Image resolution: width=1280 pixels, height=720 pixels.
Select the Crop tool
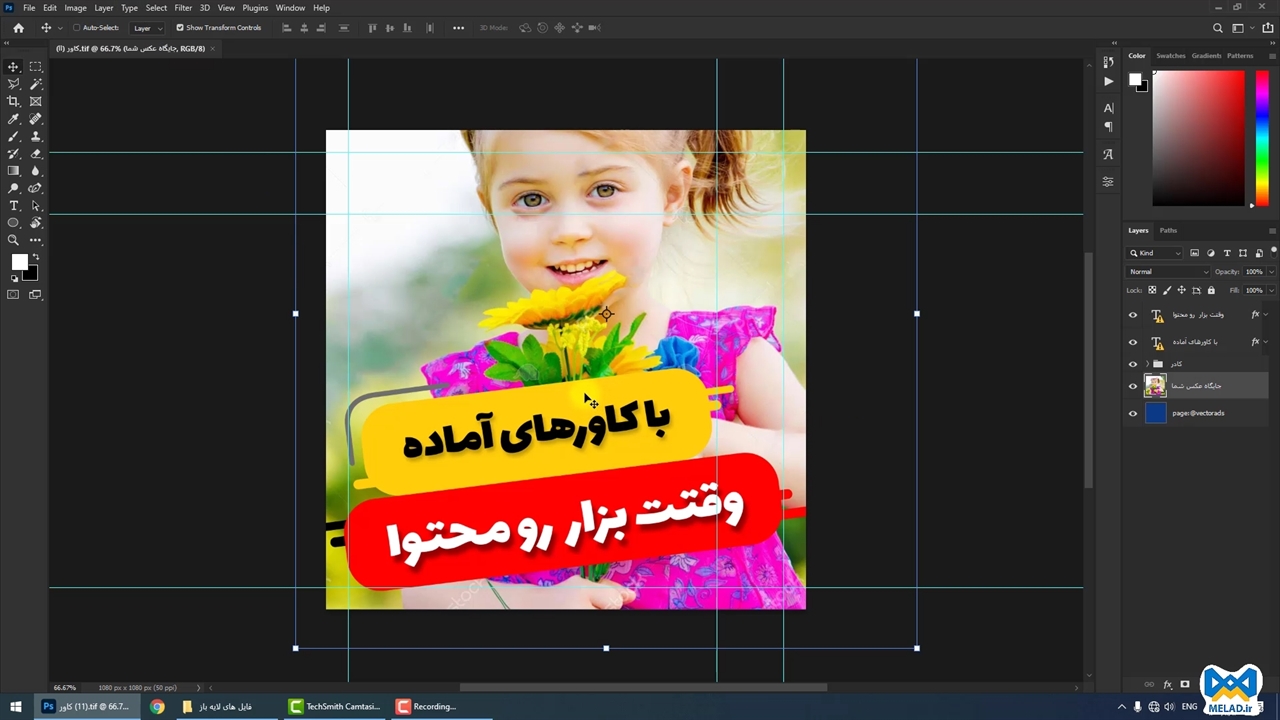pos(14,101)
